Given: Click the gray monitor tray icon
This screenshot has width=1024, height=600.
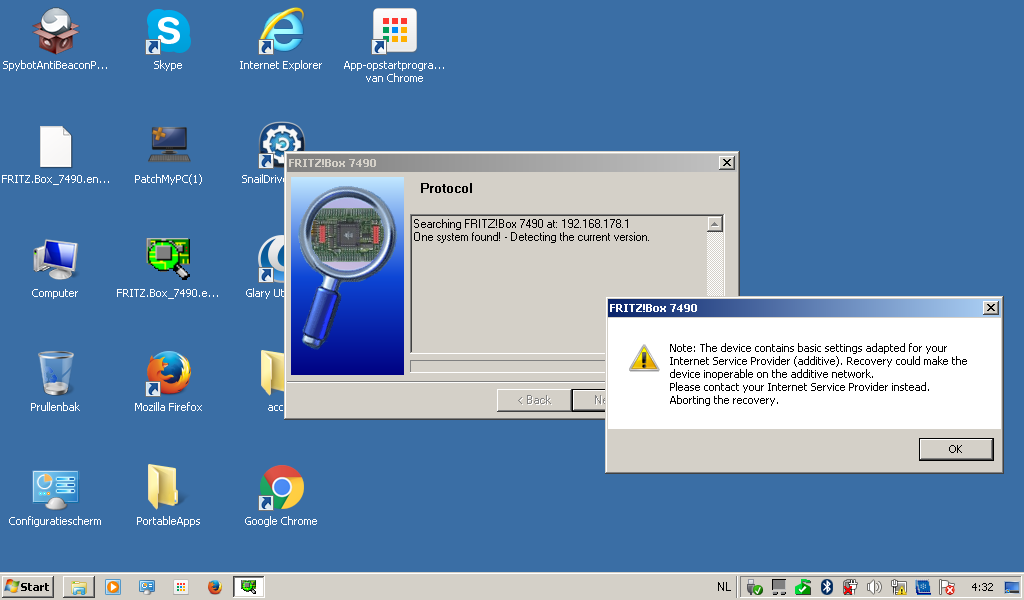Looking at the screenshot, I should point(778,587).
